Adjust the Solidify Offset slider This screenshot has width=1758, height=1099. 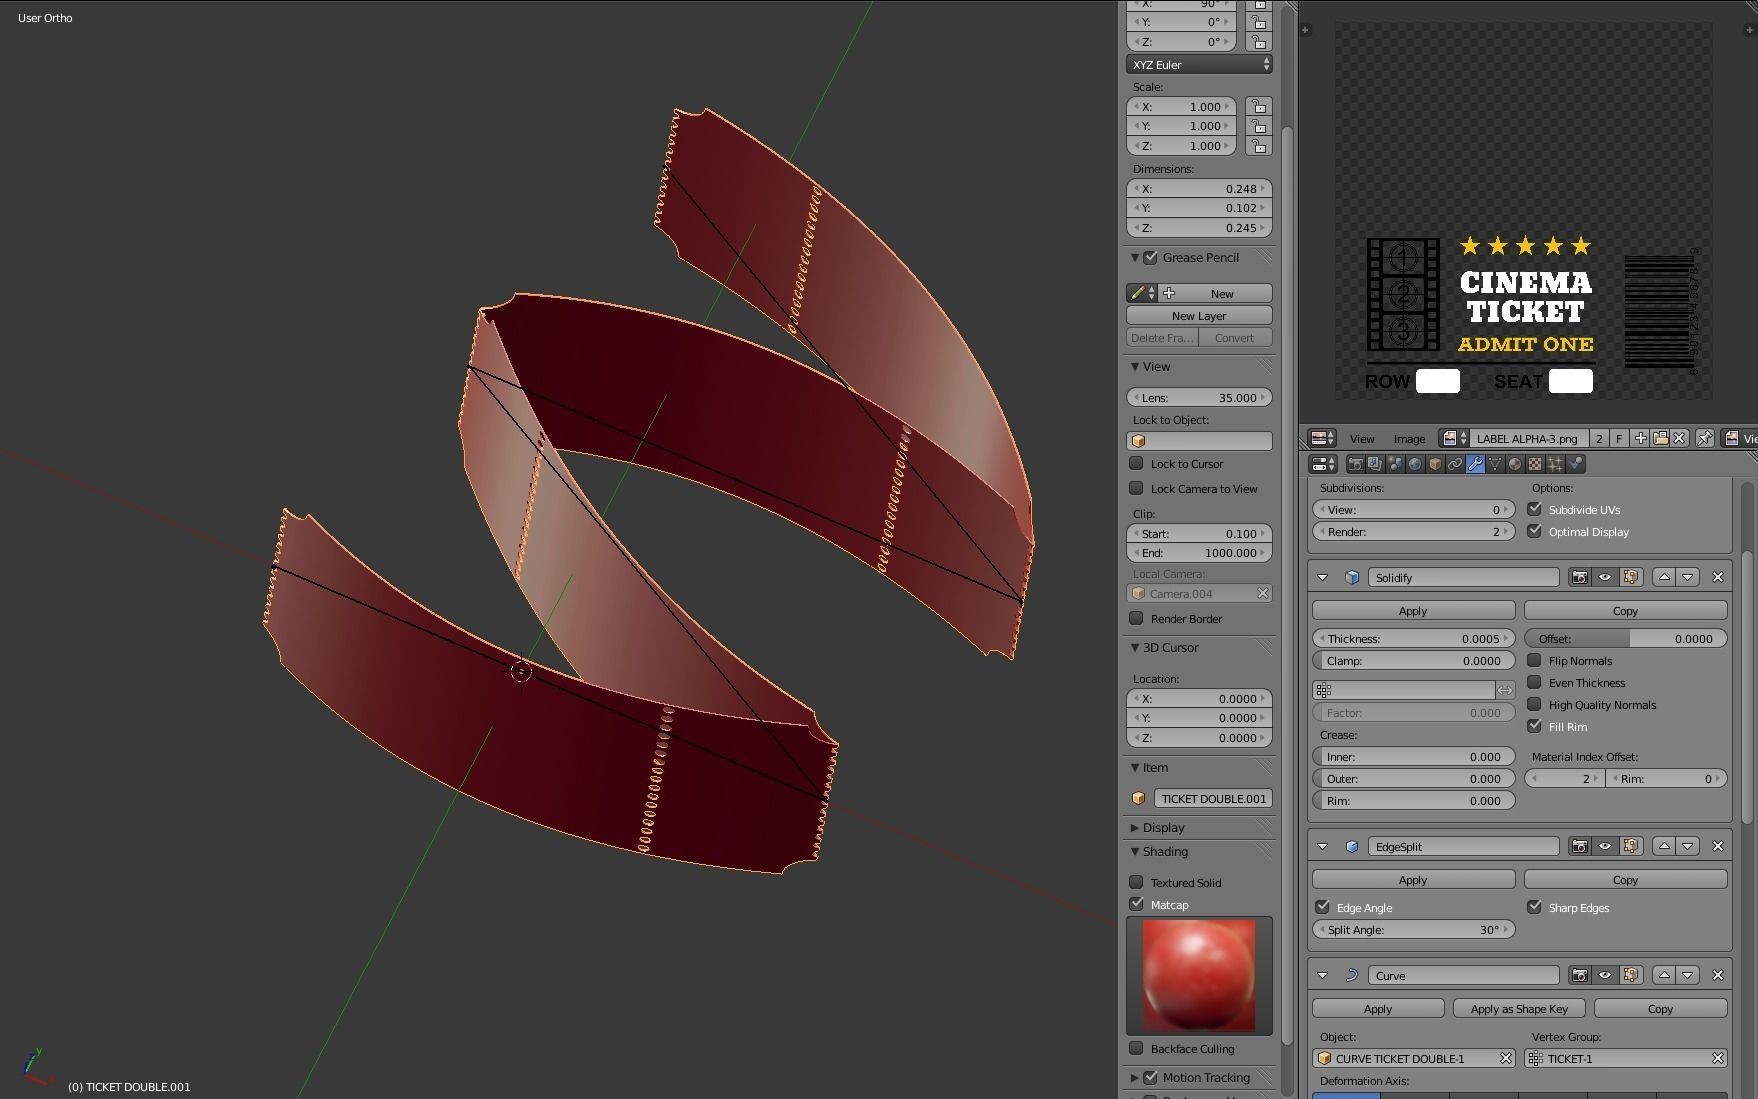click(1625, 638)
